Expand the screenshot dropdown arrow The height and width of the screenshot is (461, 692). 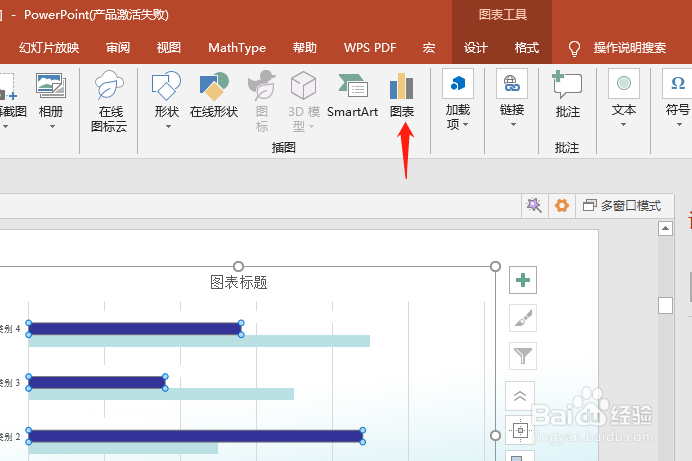[5, 127]
